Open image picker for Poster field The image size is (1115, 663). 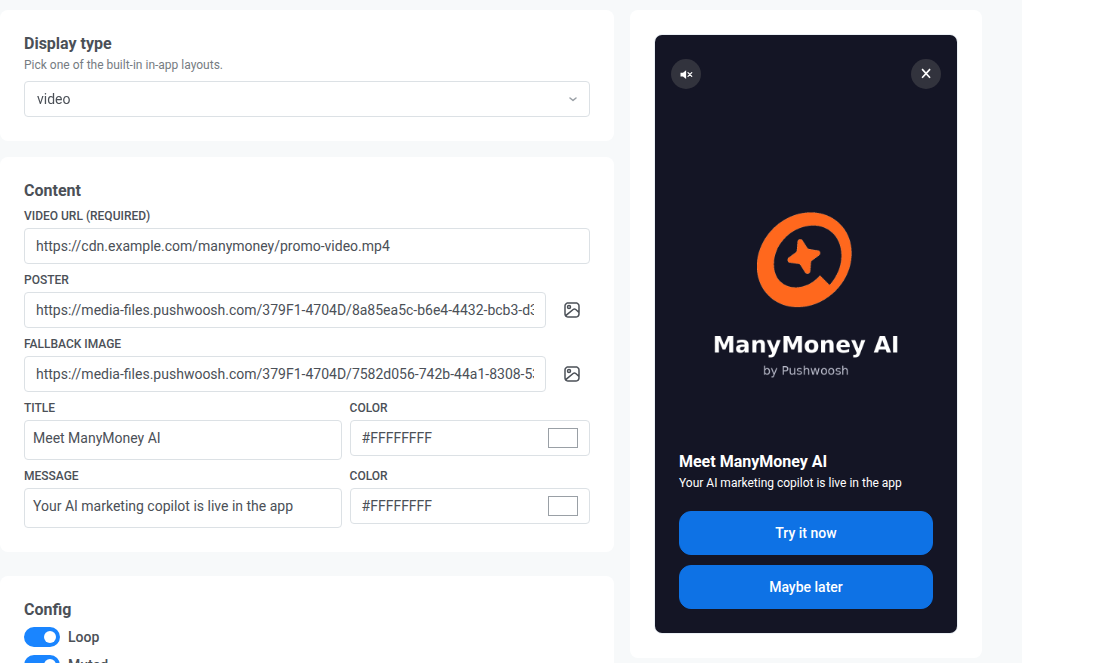pyautogui.click(x=572, y=310)
